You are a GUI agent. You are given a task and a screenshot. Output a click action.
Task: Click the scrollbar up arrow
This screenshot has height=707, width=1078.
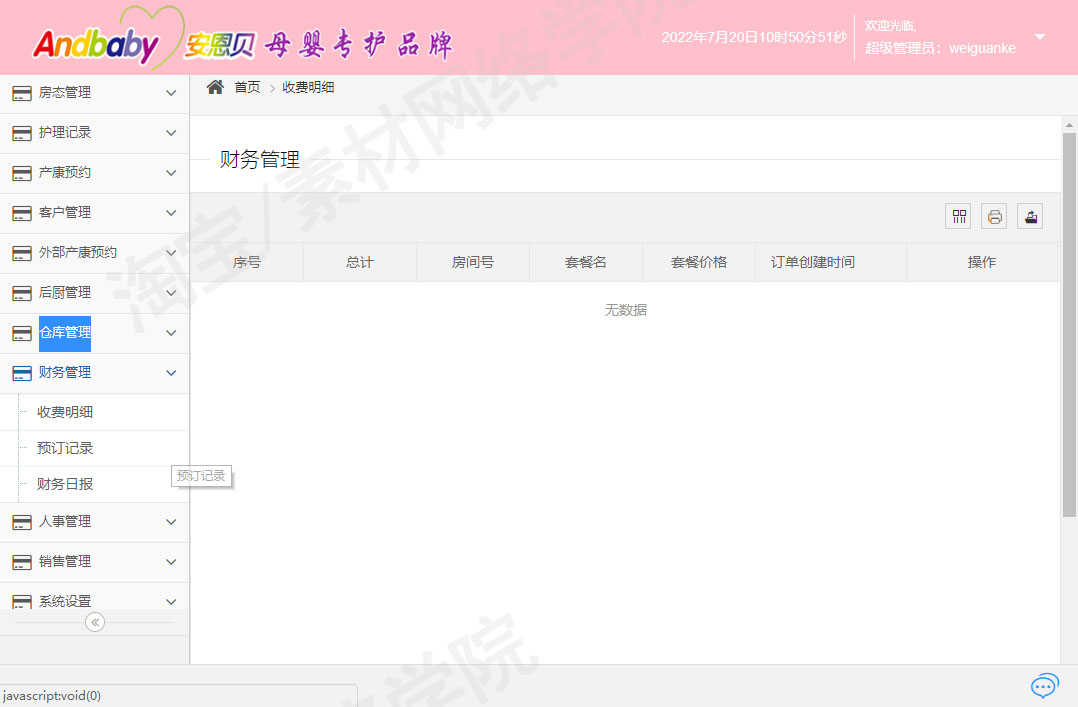pyautogui.click(x=1069, y=125)
